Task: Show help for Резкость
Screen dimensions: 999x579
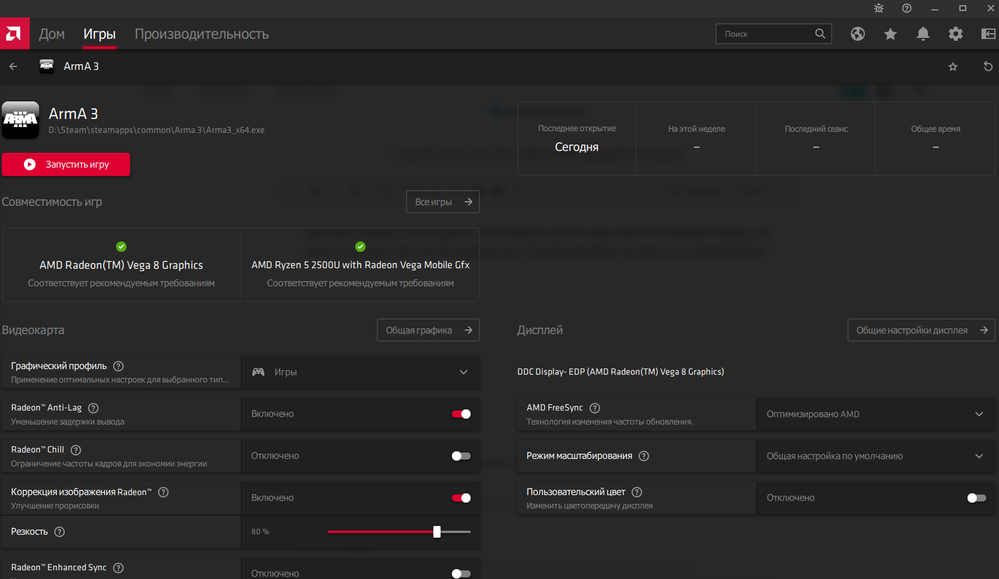Action: pos(59,532)
